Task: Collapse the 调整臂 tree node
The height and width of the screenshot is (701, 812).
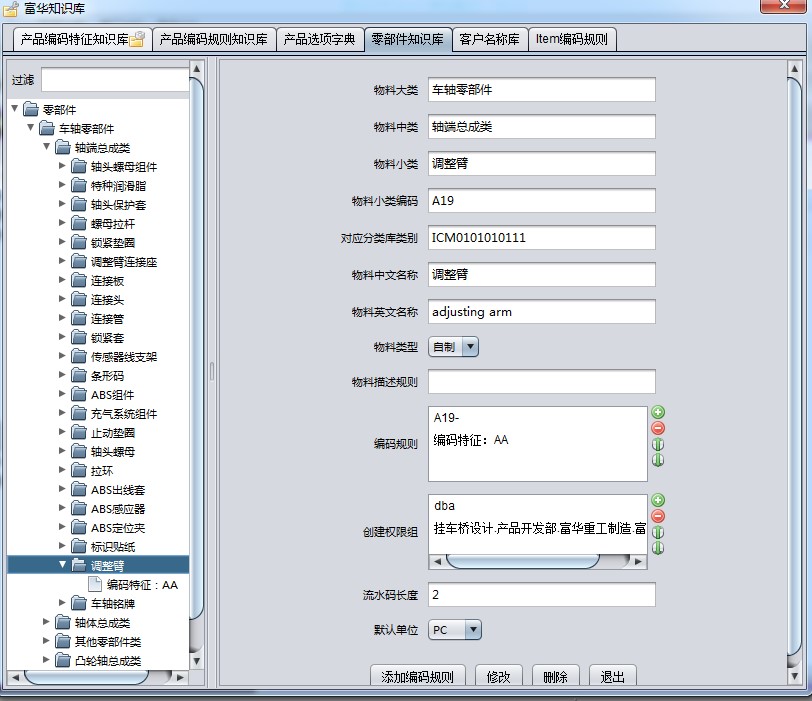Action: pyautogui.click(x=63, y=565)
